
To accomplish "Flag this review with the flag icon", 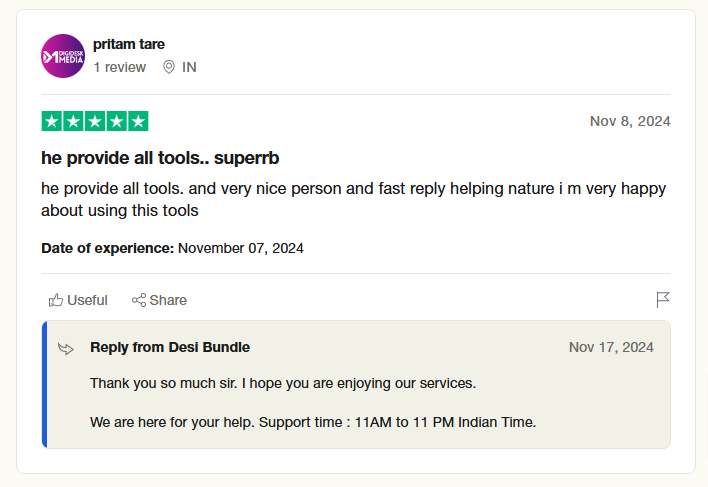I will (663, 300).
